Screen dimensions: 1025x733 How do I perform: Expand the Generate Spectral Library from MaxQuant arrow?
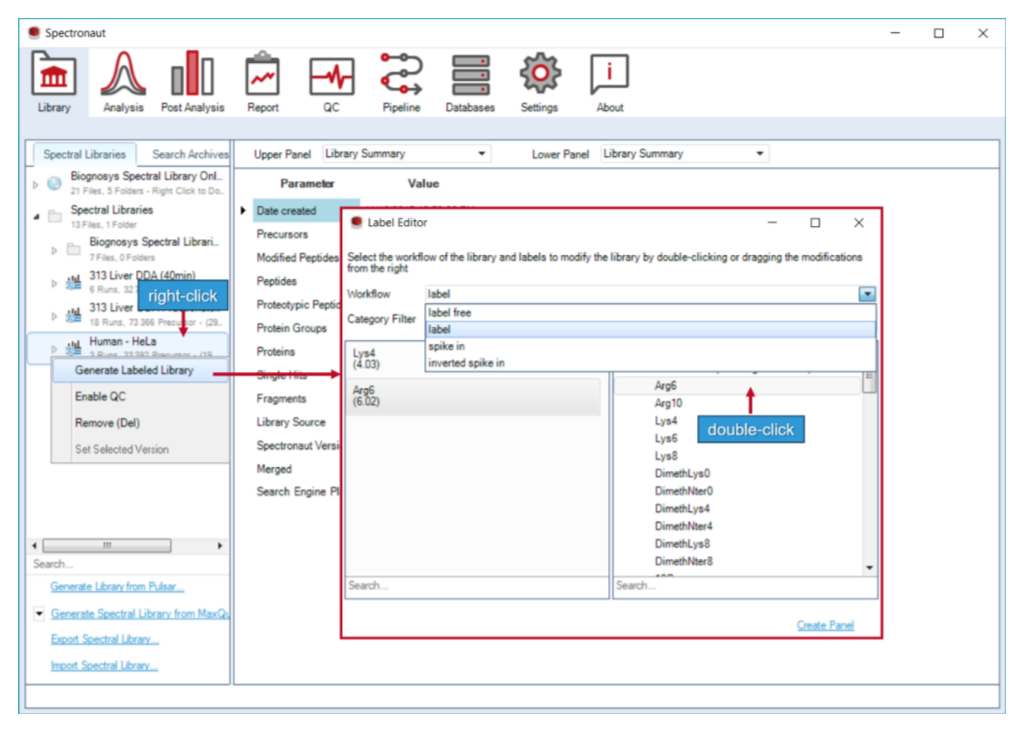pyautogui.click(x=39, y=613)
